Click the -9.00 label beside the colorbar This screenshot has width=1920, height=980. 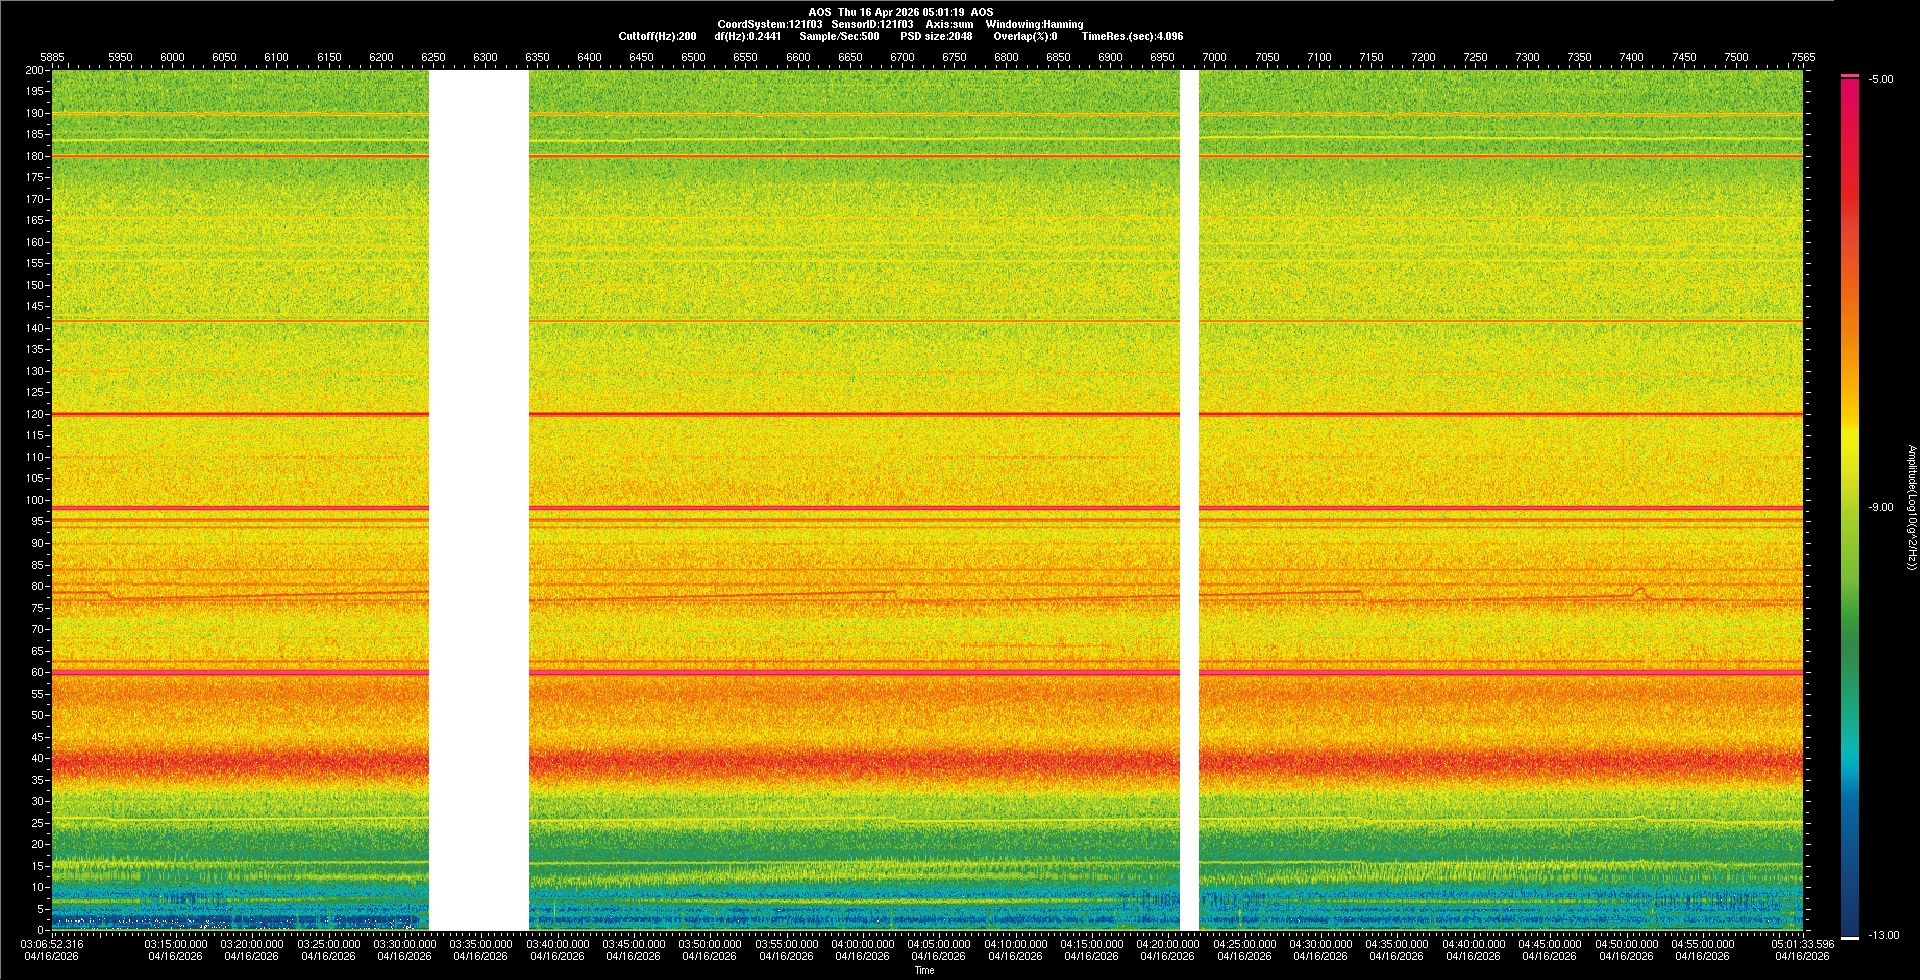(1881, 507)
